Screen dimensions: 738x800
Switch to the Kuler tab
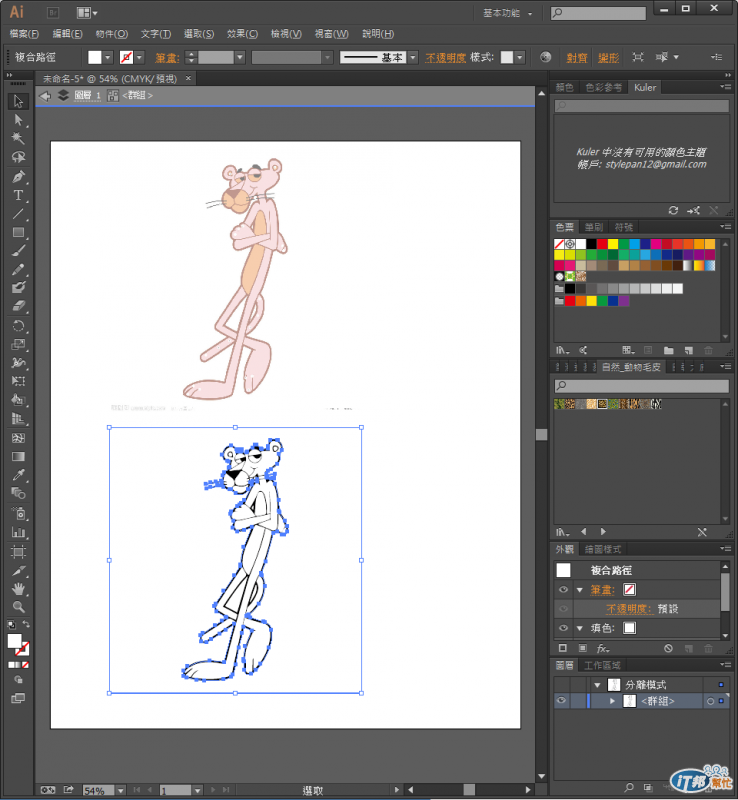645,87
